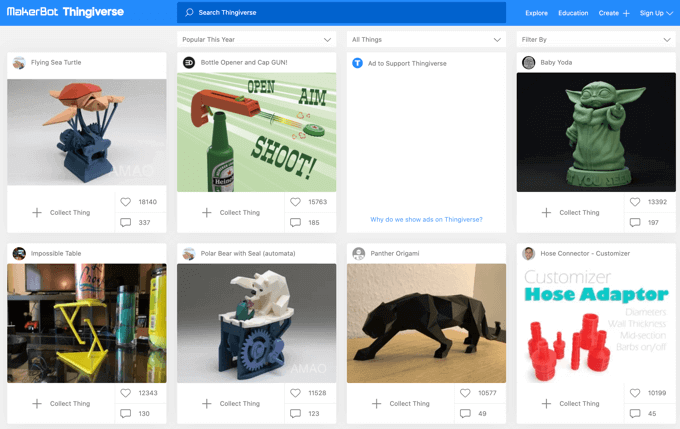Open Bottle Opener author avatar
This screenshot has height=429, width=680.
pyautogui.click(x=189, y=63)
